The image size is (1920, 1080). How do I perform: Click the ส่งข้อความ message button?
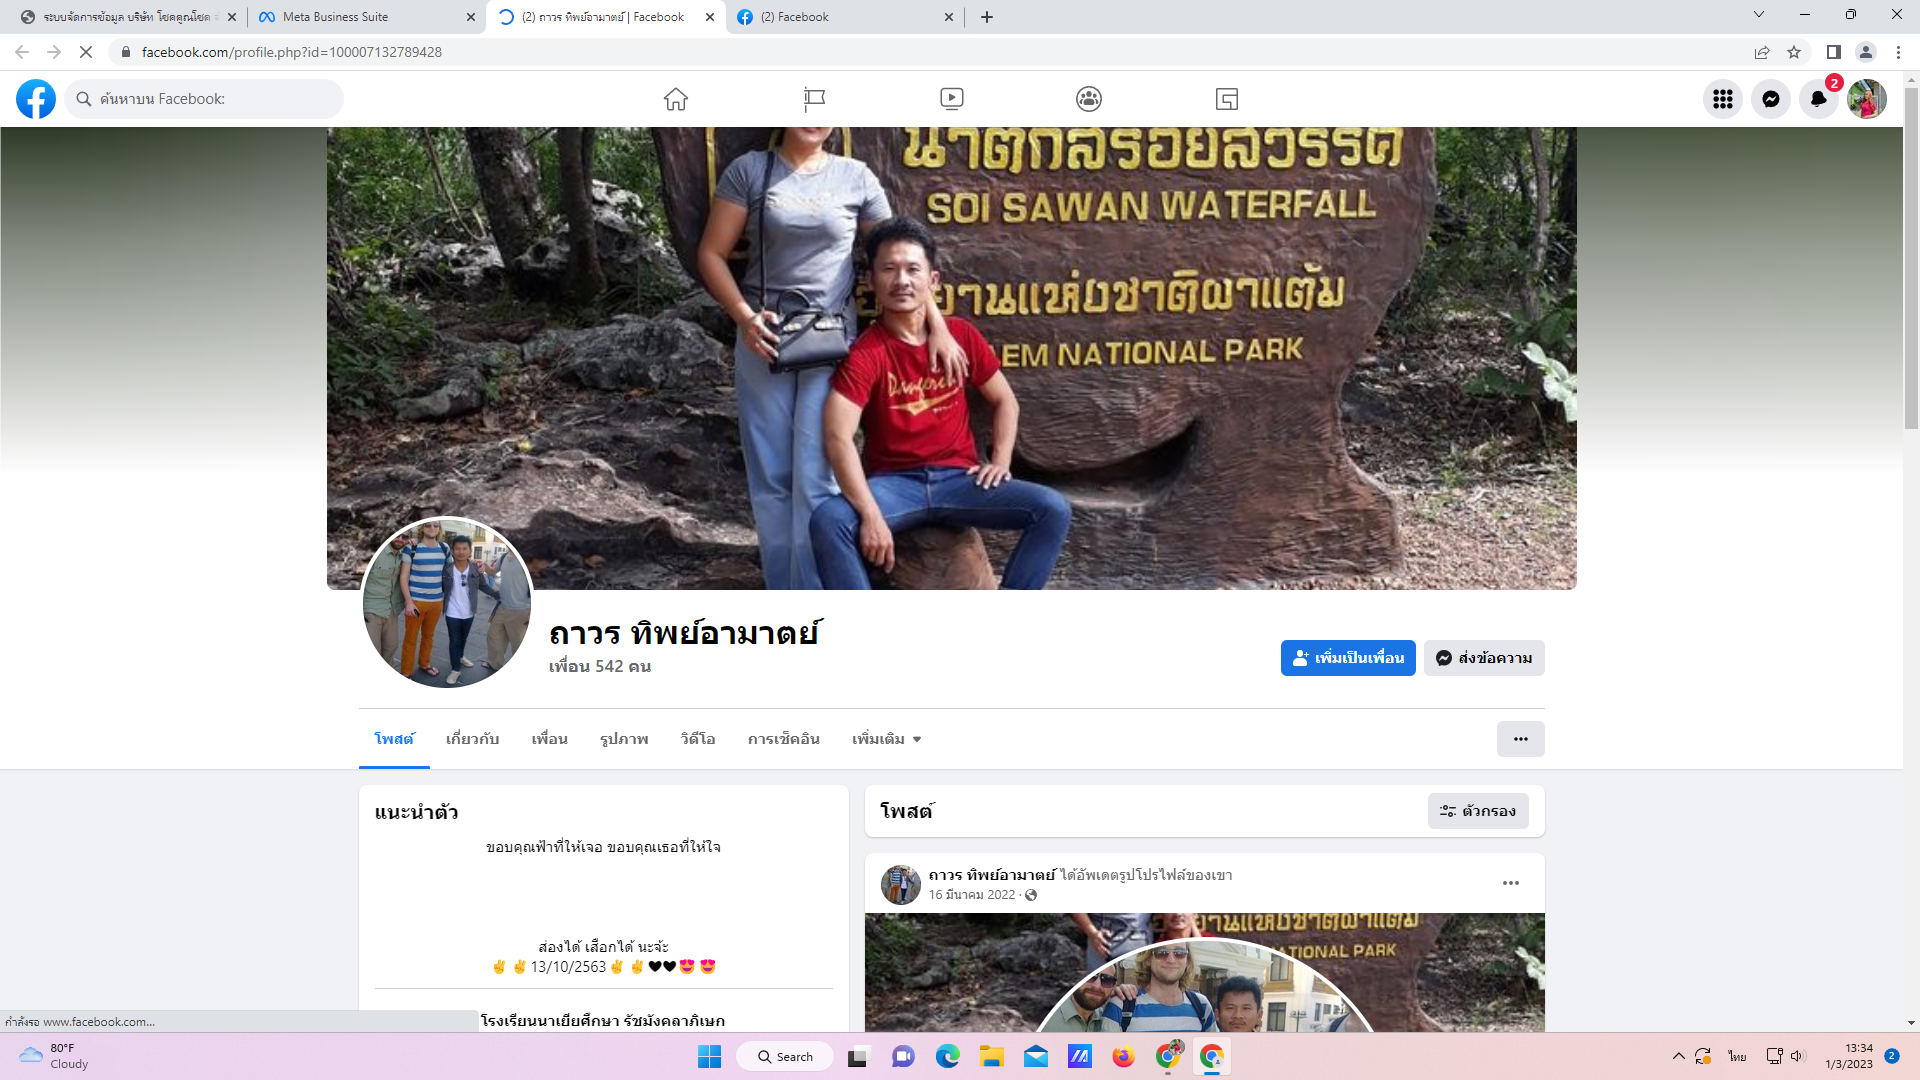click(1484, 658)
